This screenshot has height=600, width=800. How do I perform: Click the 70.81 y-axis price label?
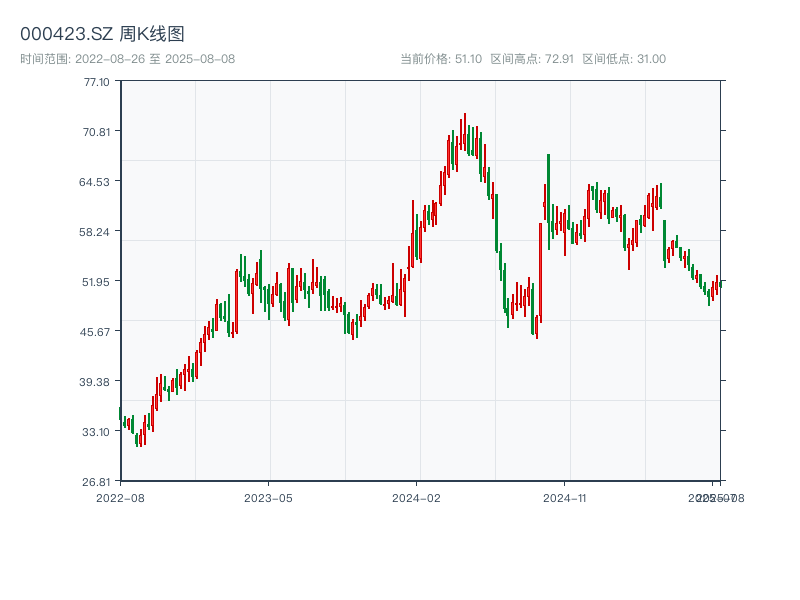coord(96,132)
